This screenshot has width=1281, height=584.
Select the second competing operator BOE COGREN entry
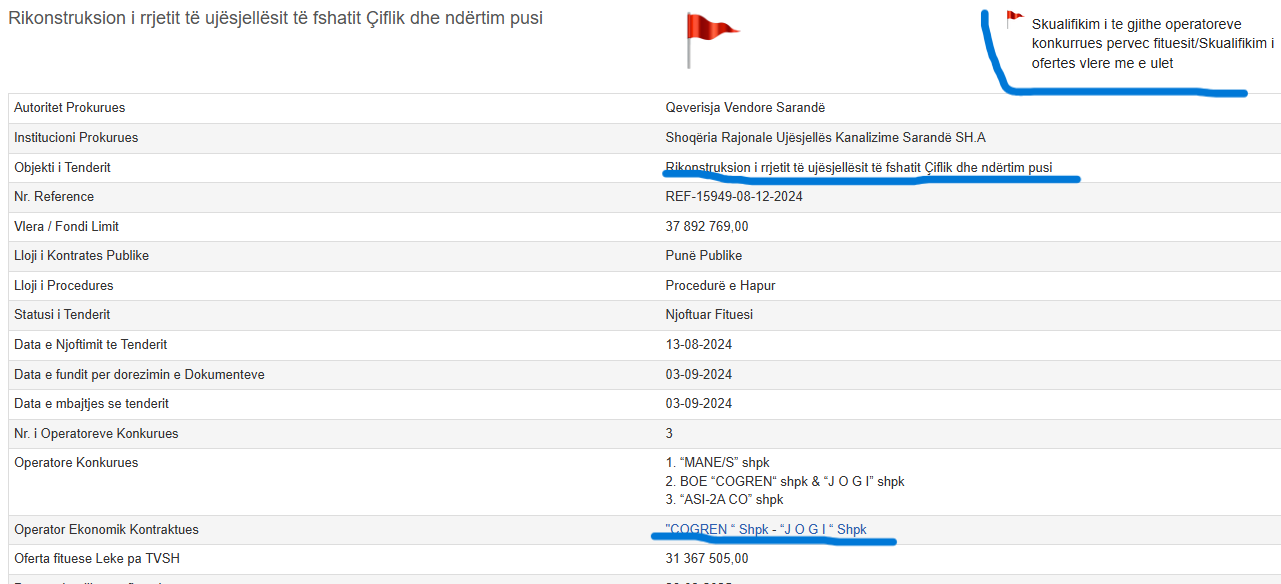point(785,481)
